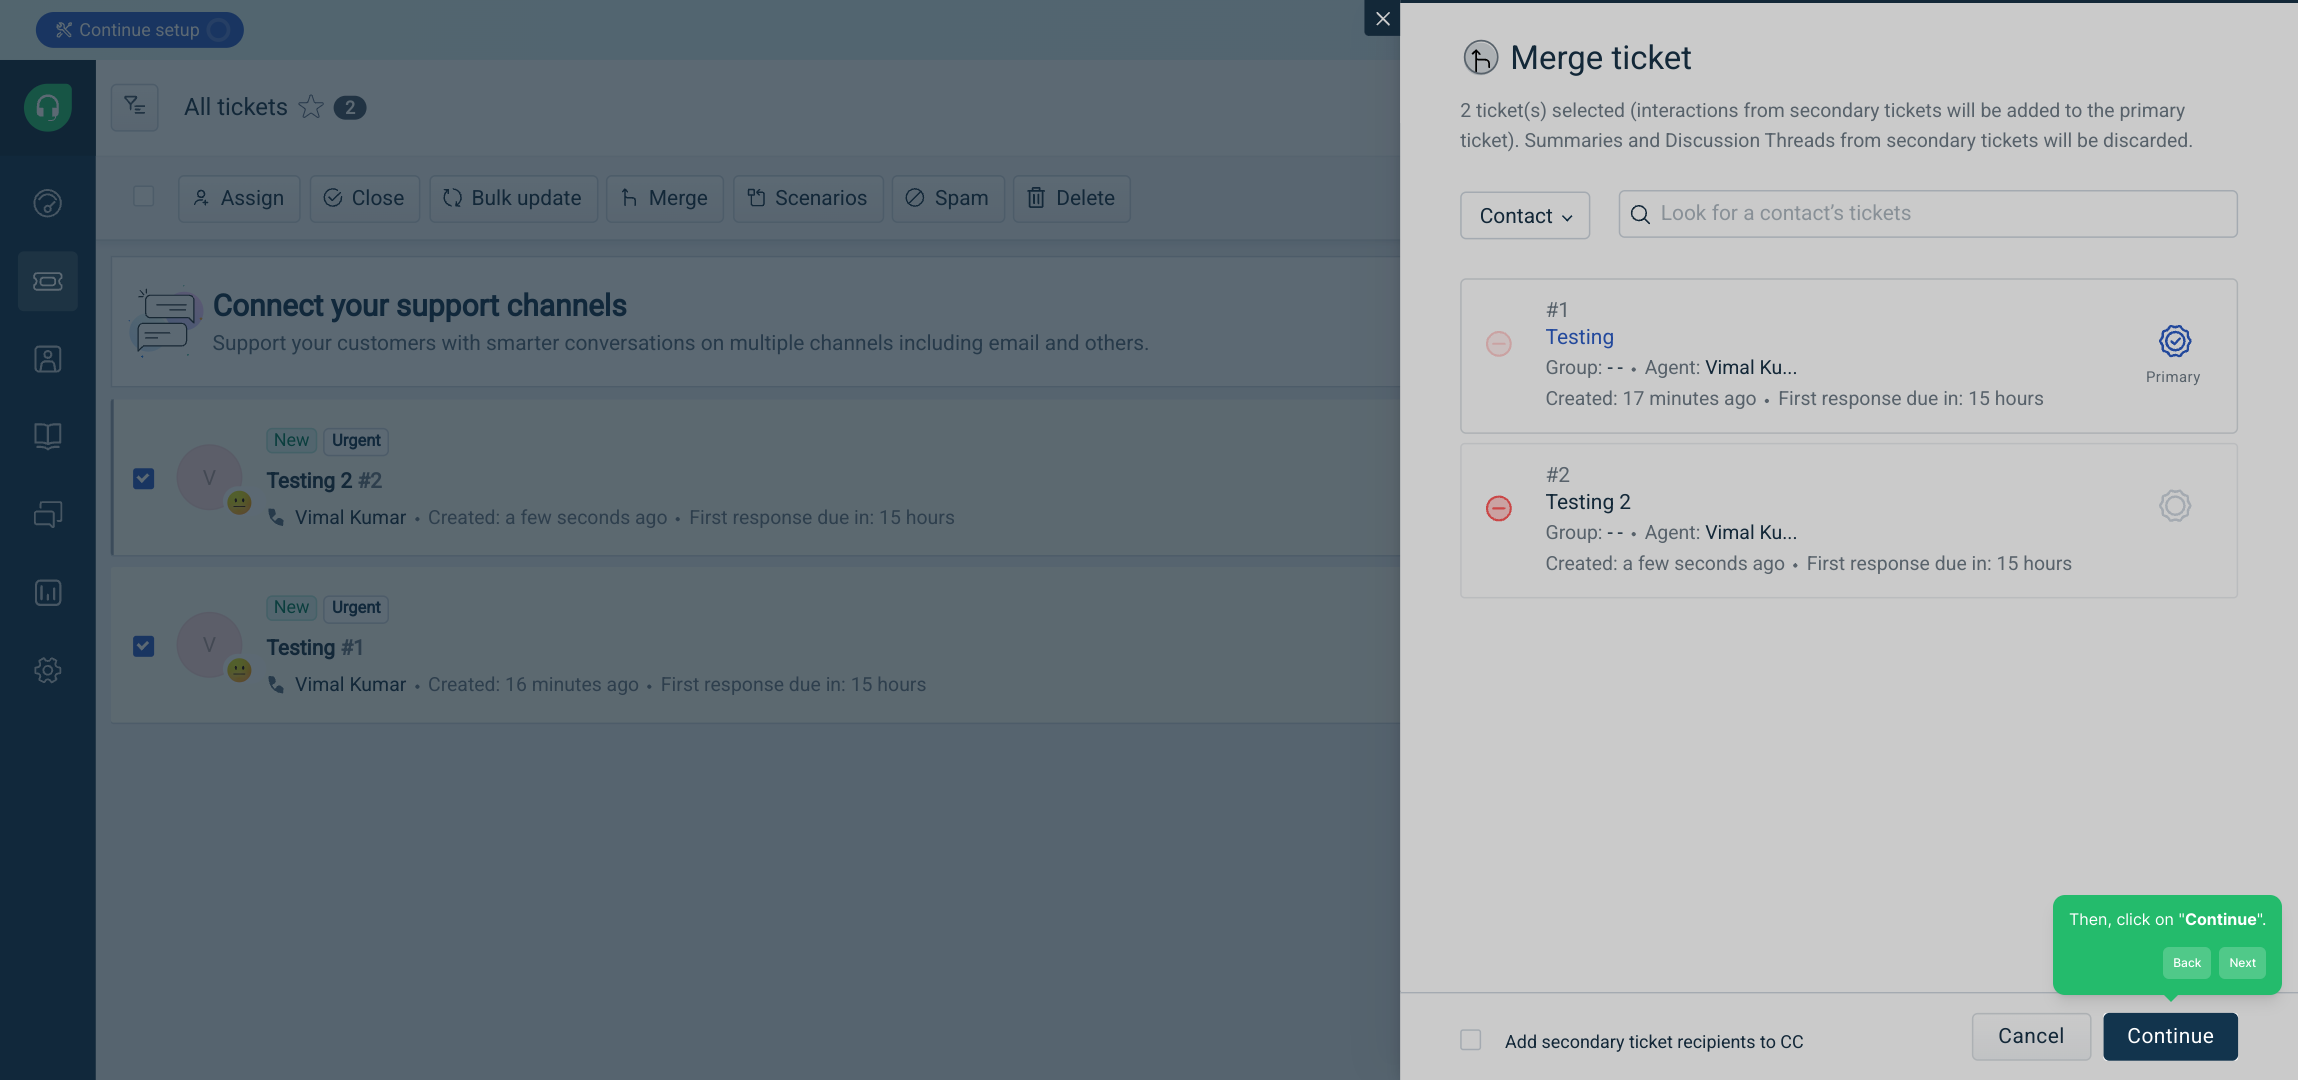Open the dashboard gauge sidebar icon
Viewport: 2298px width, 1080px height.
pyautogui.click(x=48, y=203)
